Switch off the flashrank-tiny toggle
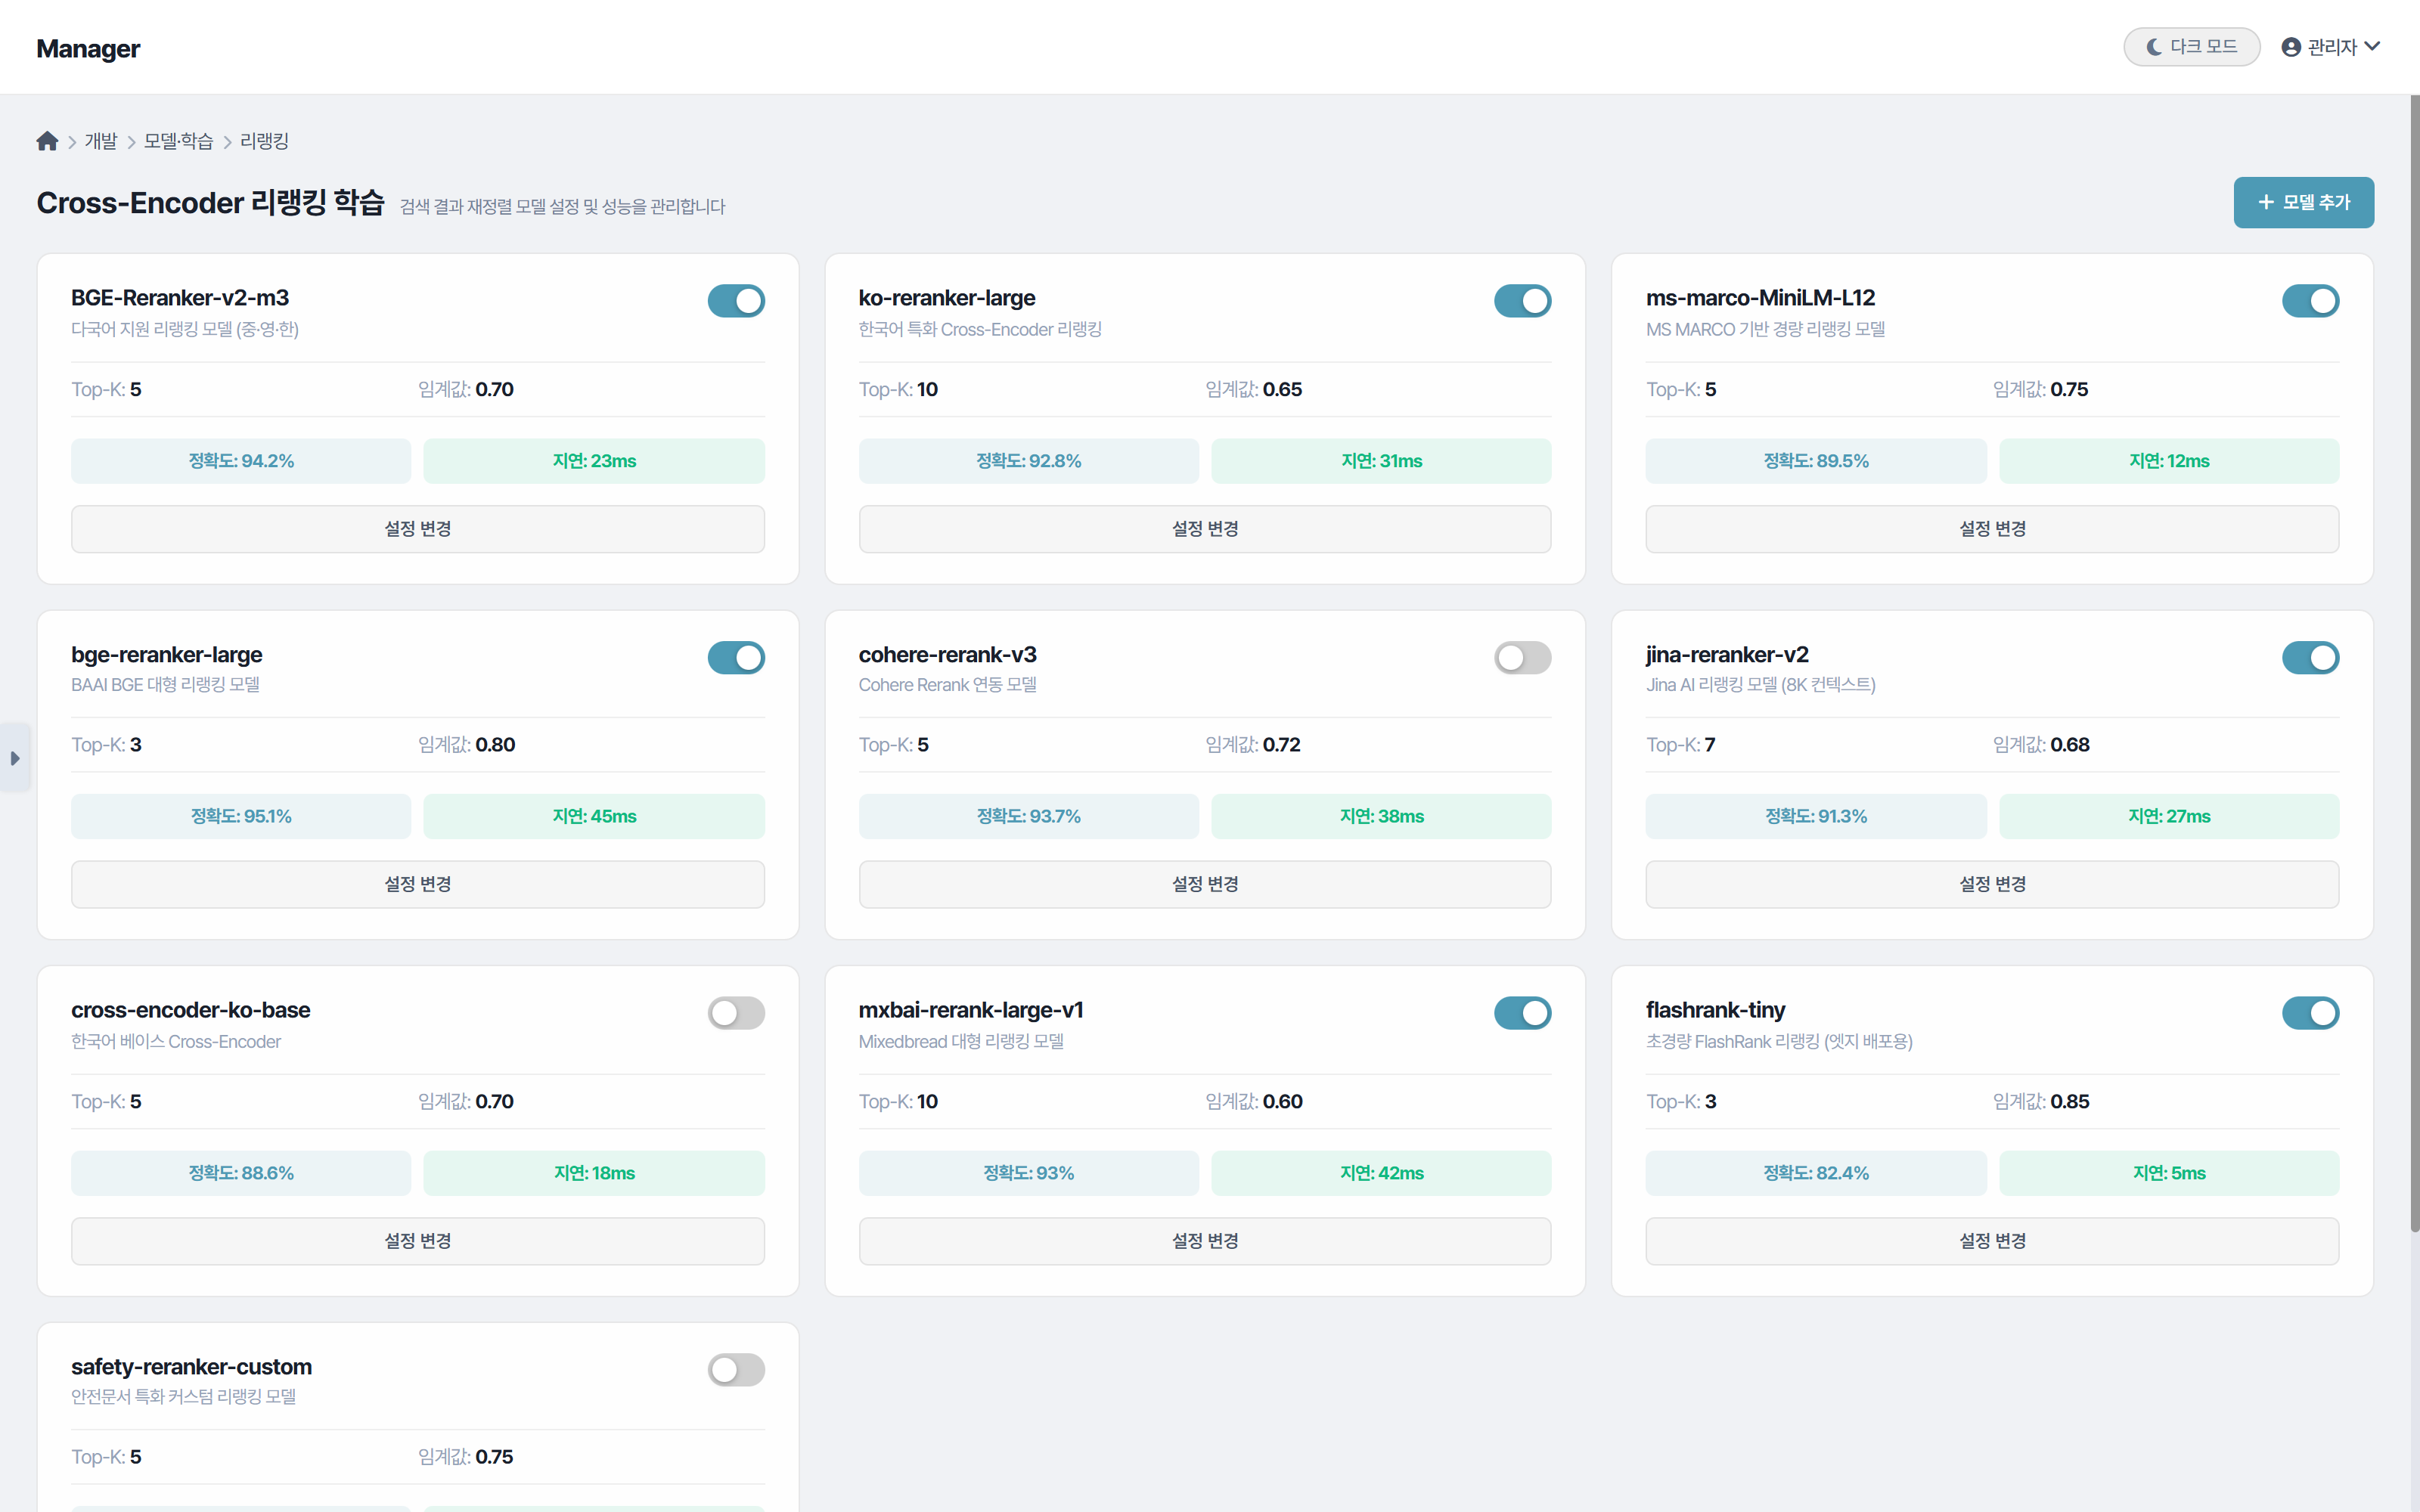The height and width of the screenshot is (1512, 2420). click(2310, 1013)
